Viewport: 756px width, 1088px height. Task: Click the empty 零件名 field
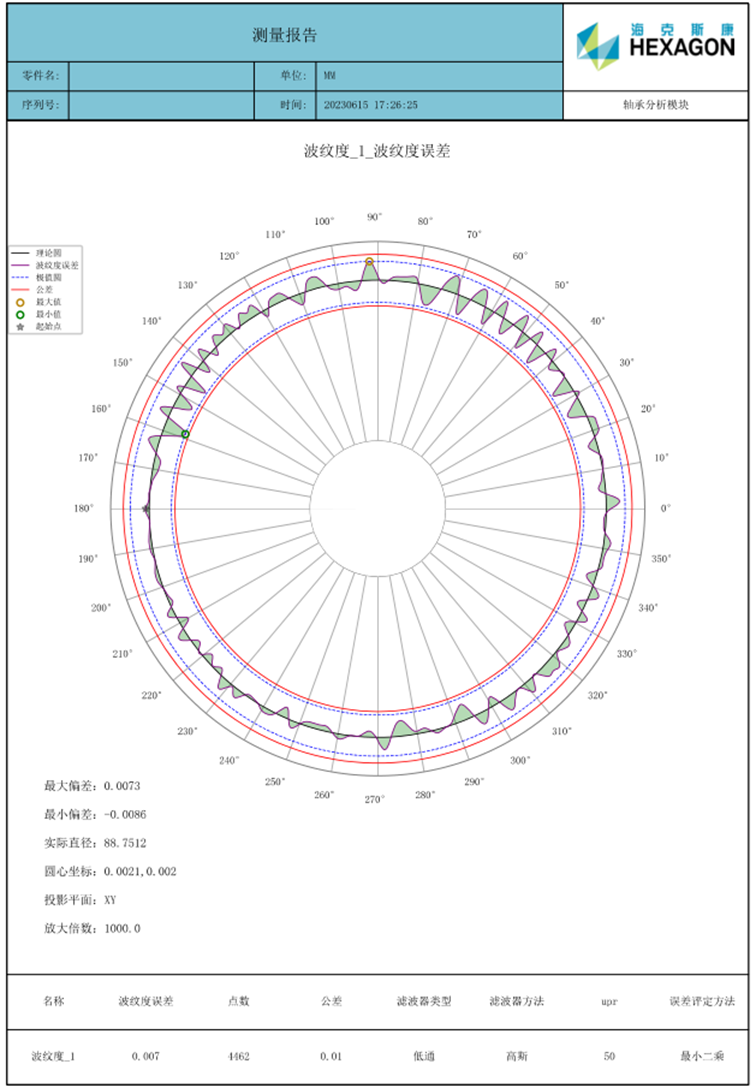(x=160, y=76)
